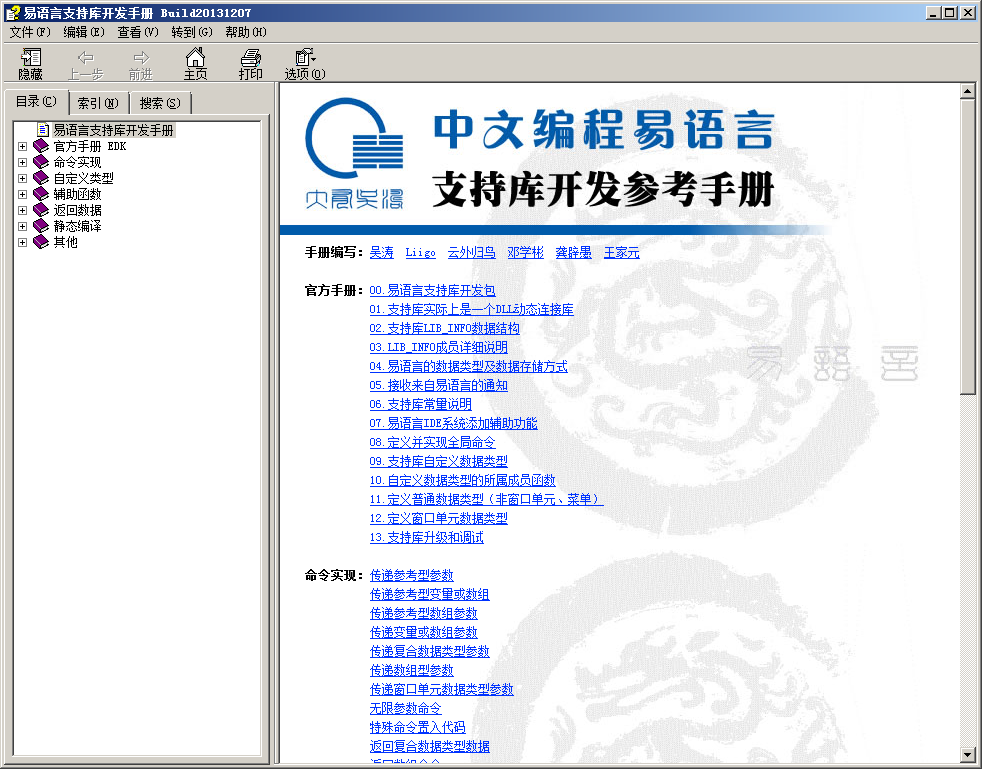This screenshot has width=982, height=769.
Task: Open author link 吴涛
Action: 381,252
